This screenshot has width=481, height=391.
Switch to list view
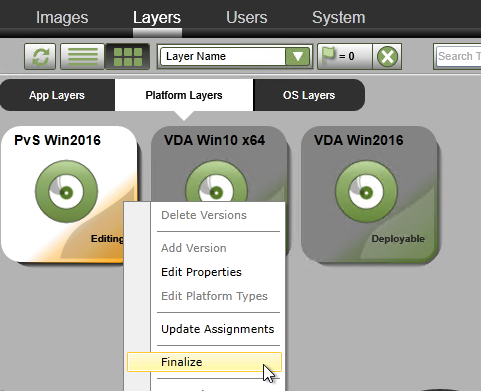[82, 56]
